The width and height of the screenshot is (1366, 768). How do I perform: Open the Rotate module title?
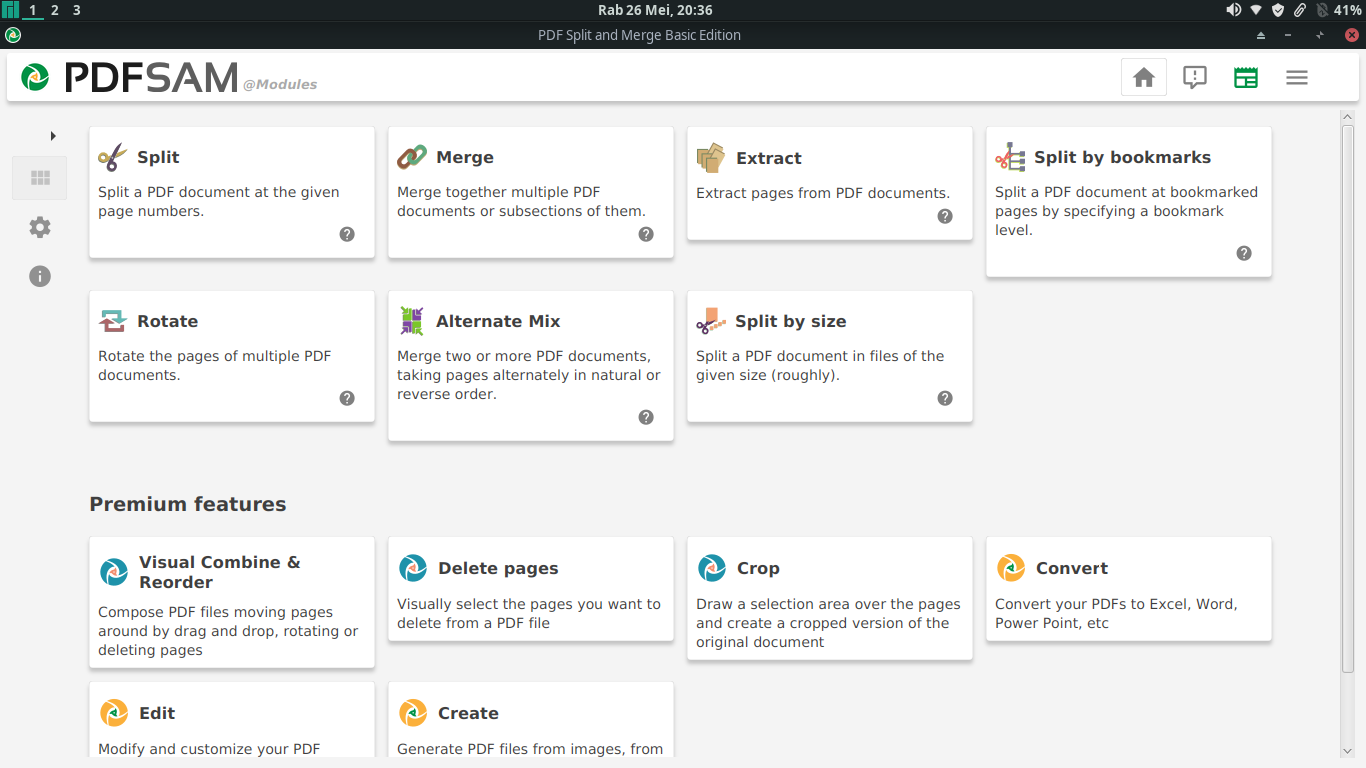point(167,321)
